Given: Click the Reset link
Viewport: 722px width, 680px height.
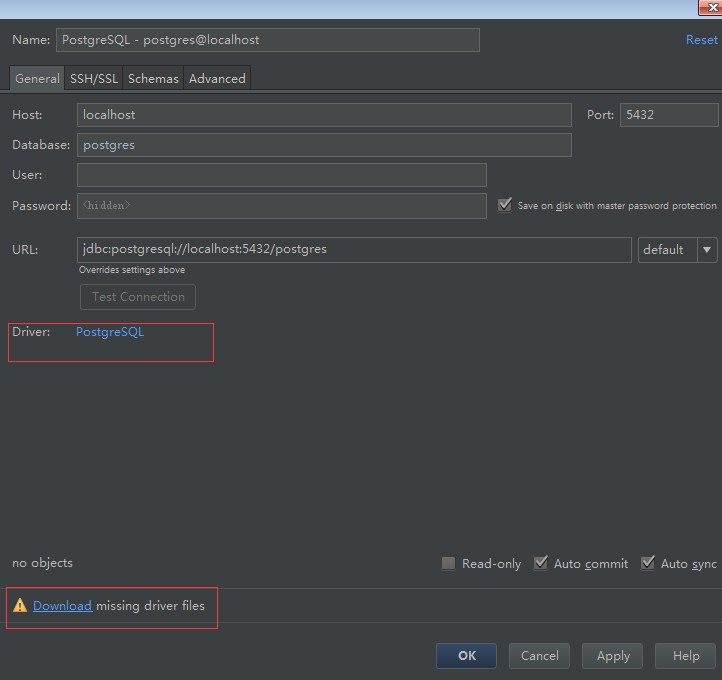Looking at the screenshot, I should coord(701,40).
